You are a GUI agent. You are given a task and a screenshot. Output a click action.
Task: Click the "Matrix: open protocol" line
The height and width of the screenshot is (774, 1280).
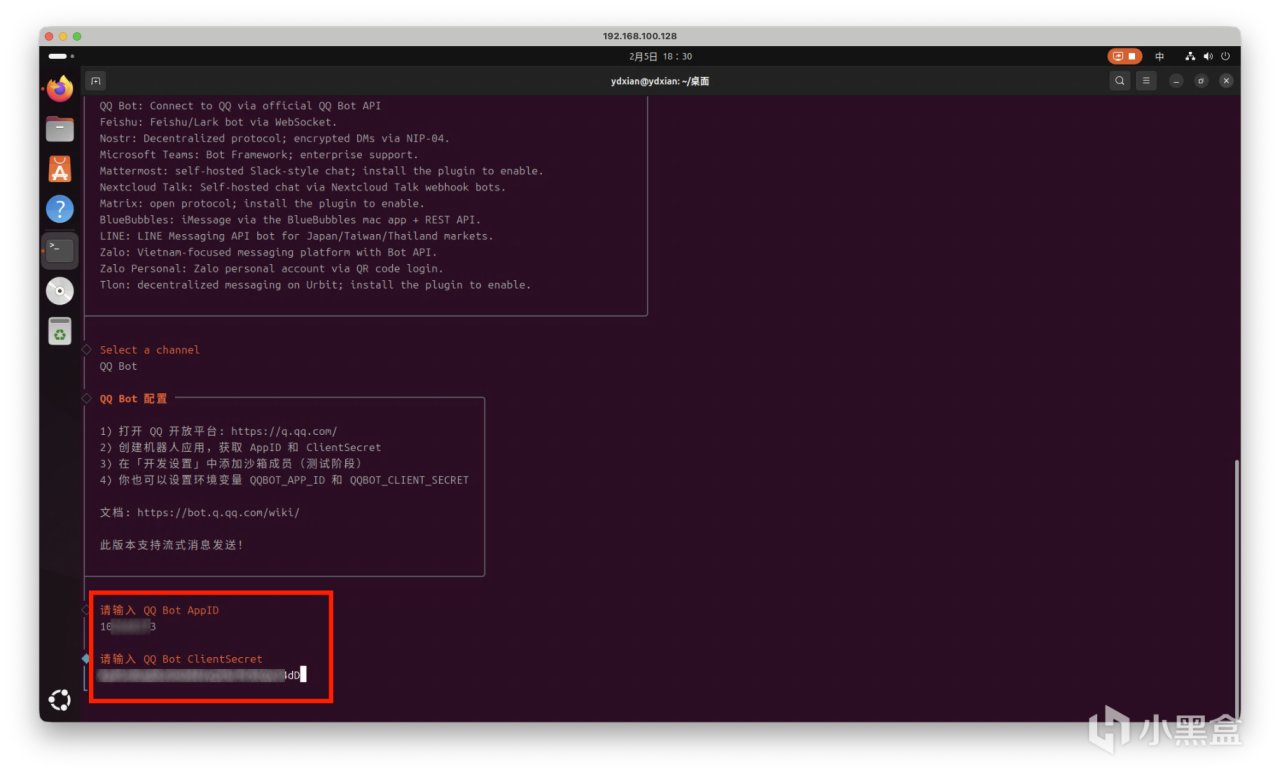[262, 203]
